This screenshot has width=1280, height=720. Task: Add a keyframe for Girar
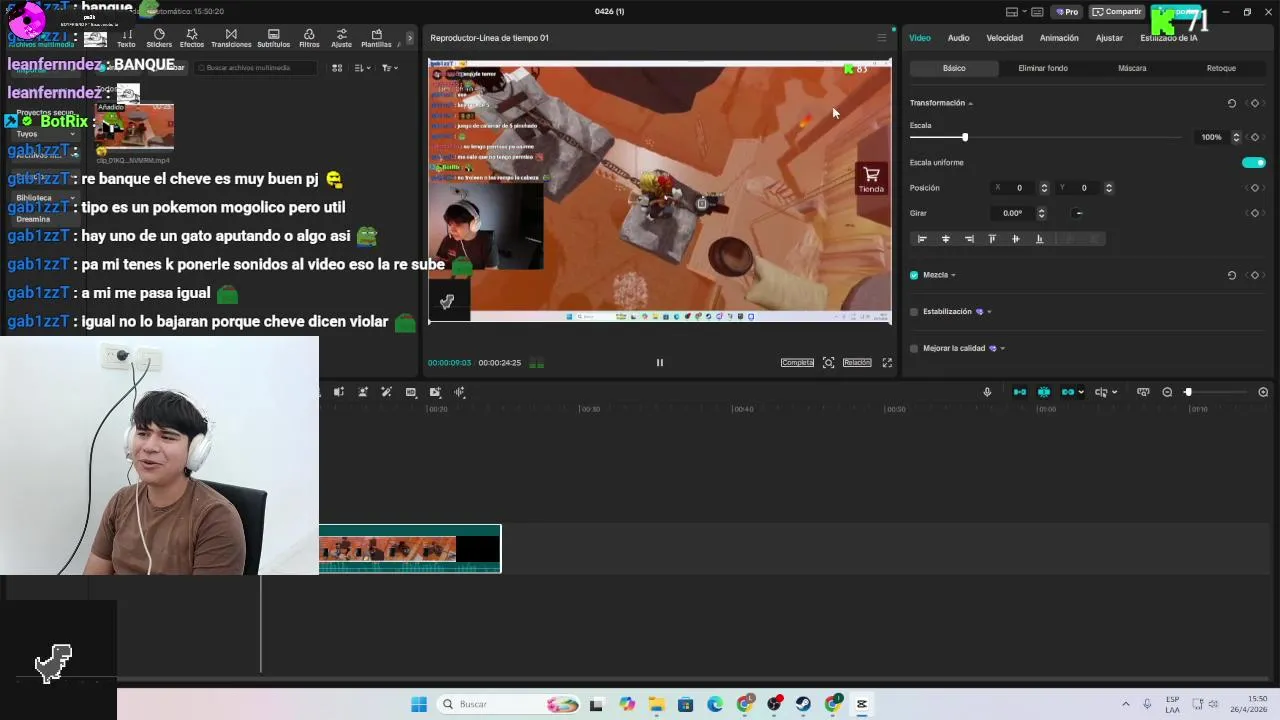[x=1255, y=213]
